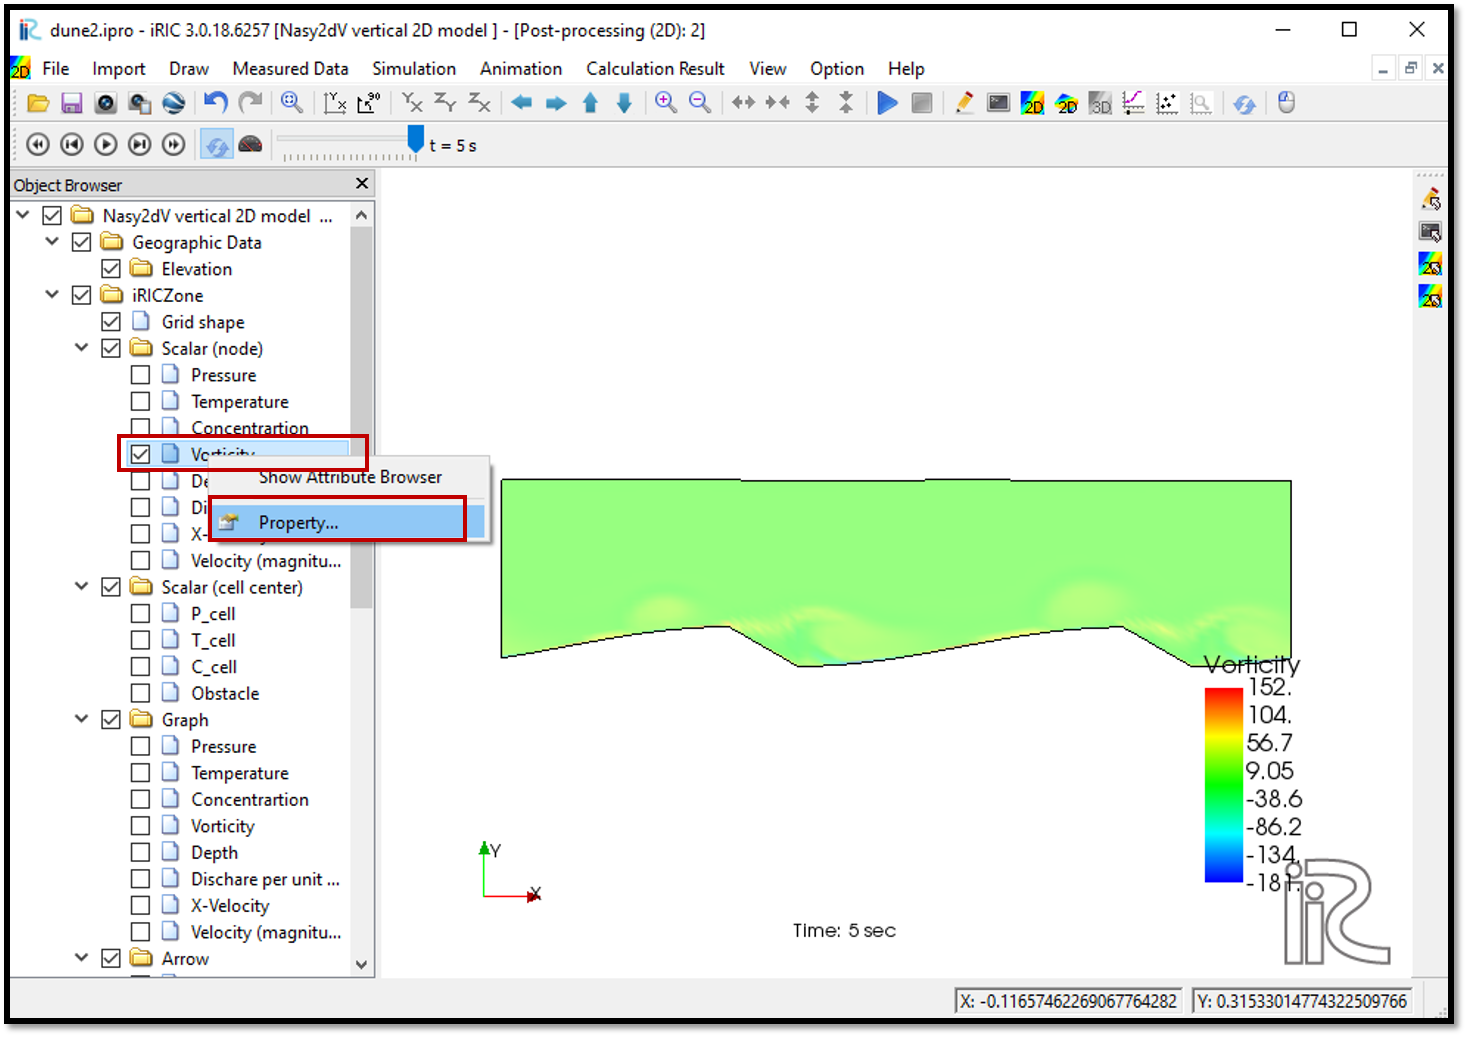This screenshot has width=1467, height=1037.
Task: Open the Calculation Result menu
Action: (655, 68)
